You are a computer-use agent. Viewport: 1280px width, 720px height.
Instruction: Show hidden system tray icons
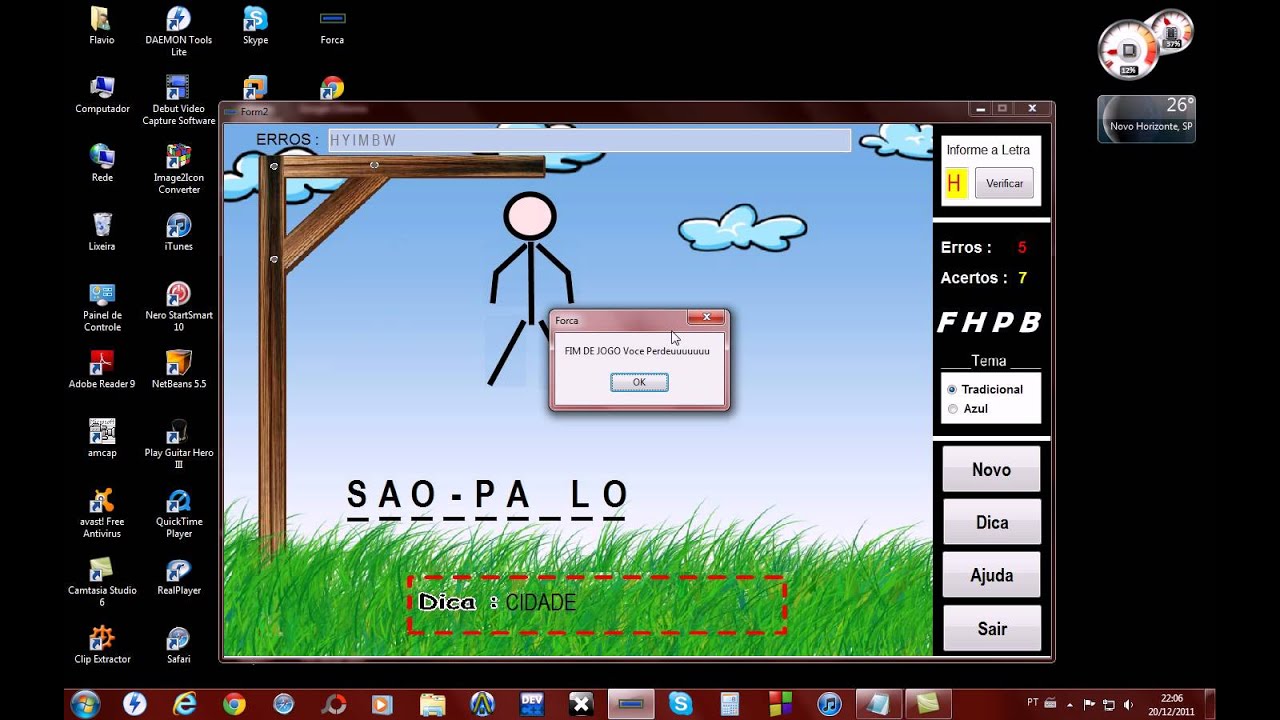[x=1070, y=705]
